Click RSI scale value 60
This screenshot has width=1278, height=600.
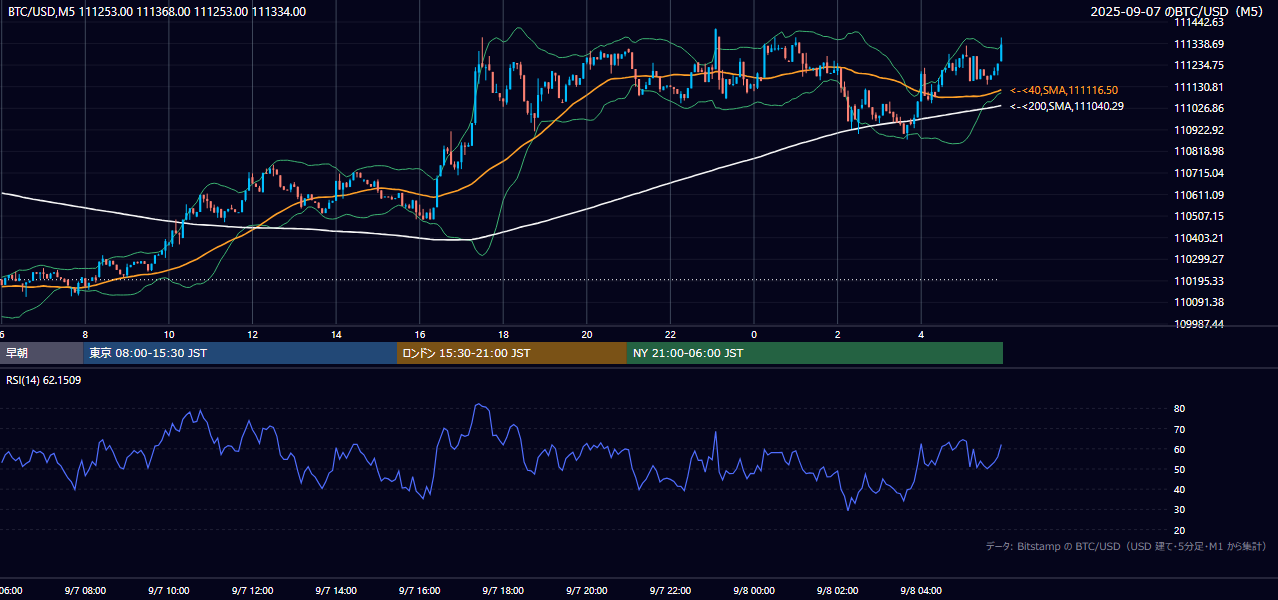tap(1179, 449)
